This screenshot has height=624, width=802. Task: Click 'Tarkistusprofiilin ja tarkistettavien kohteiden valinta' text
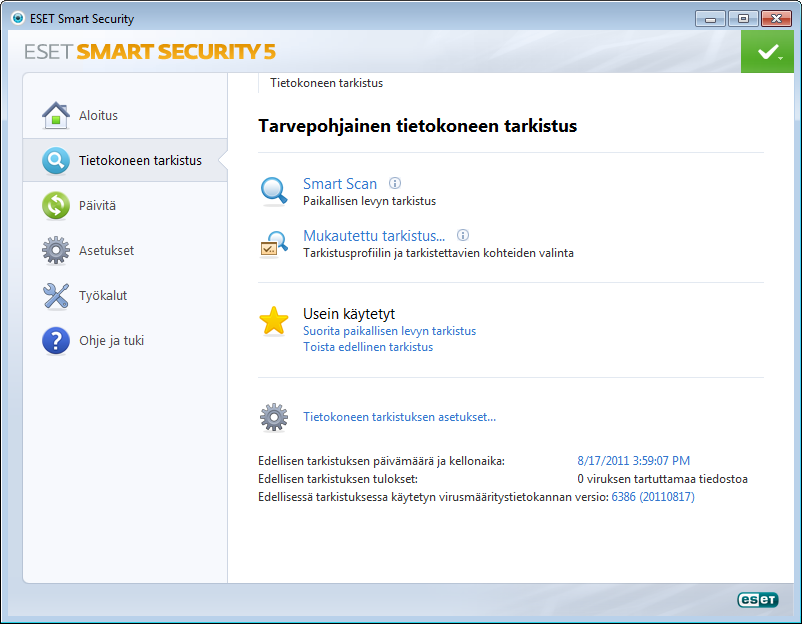coord(438,253)
